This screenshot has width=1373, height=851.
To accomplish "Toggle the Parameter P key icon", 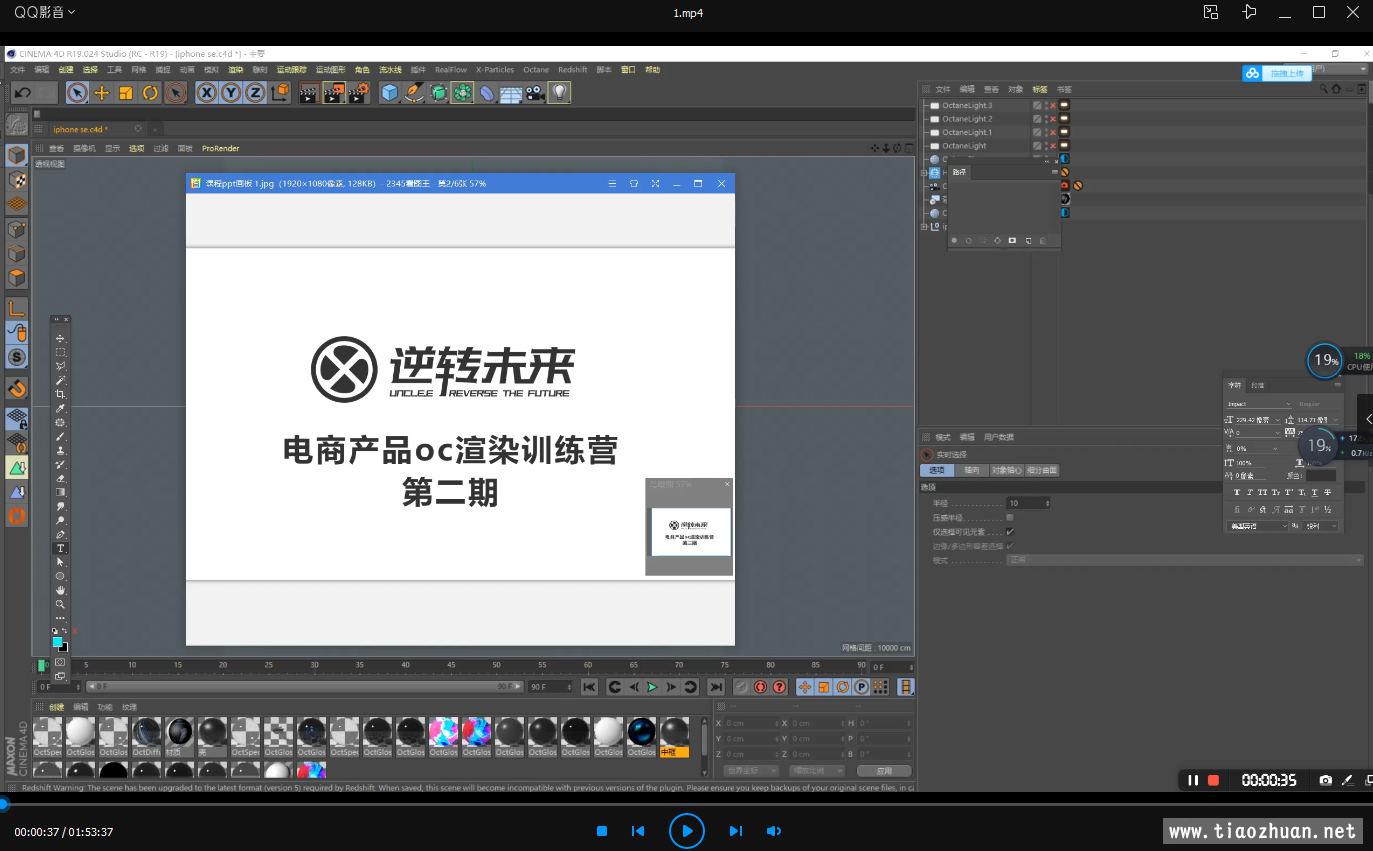I will click(x=861, y=687).
